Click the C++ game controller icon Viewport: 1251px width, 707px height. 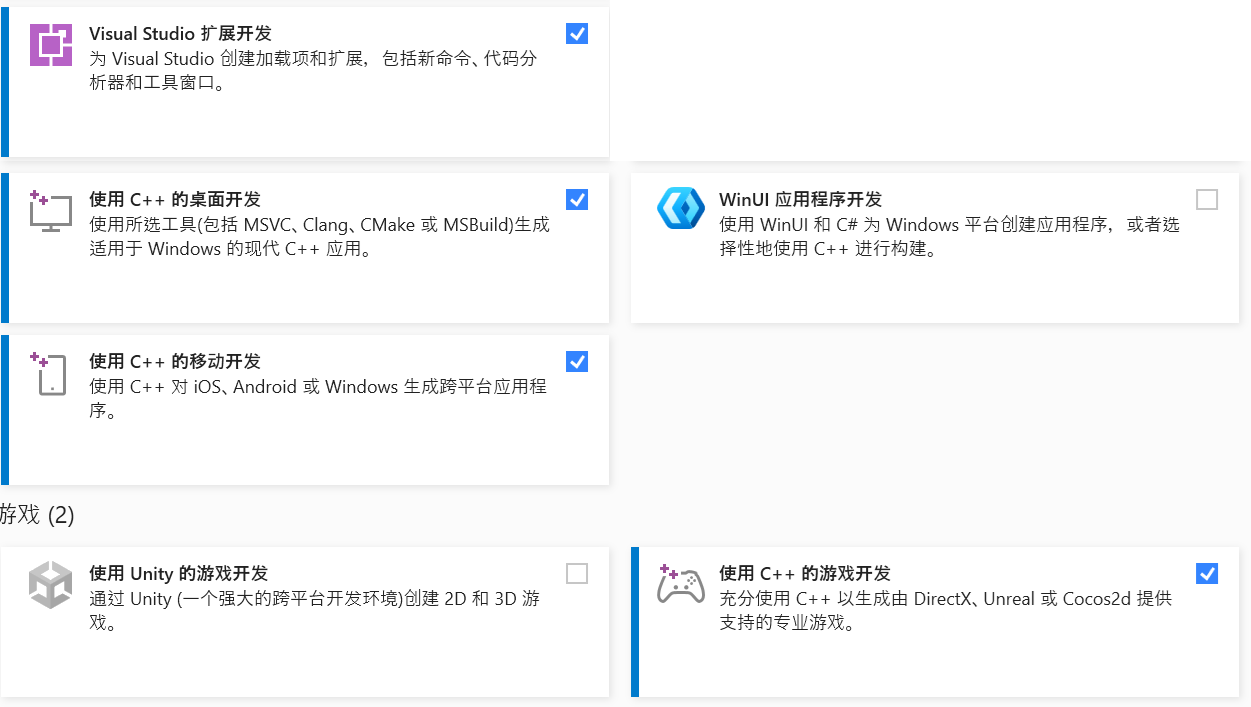click(x=681, y=584)
